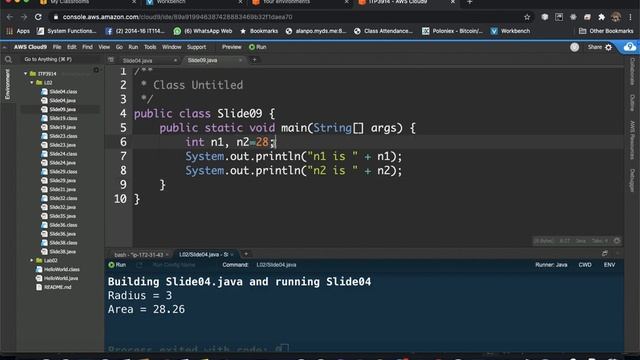Image resolution: width=640 pixels, height=360 pixels.
Task: Click the restart icon next to console Run
Action: coord(139,265)
